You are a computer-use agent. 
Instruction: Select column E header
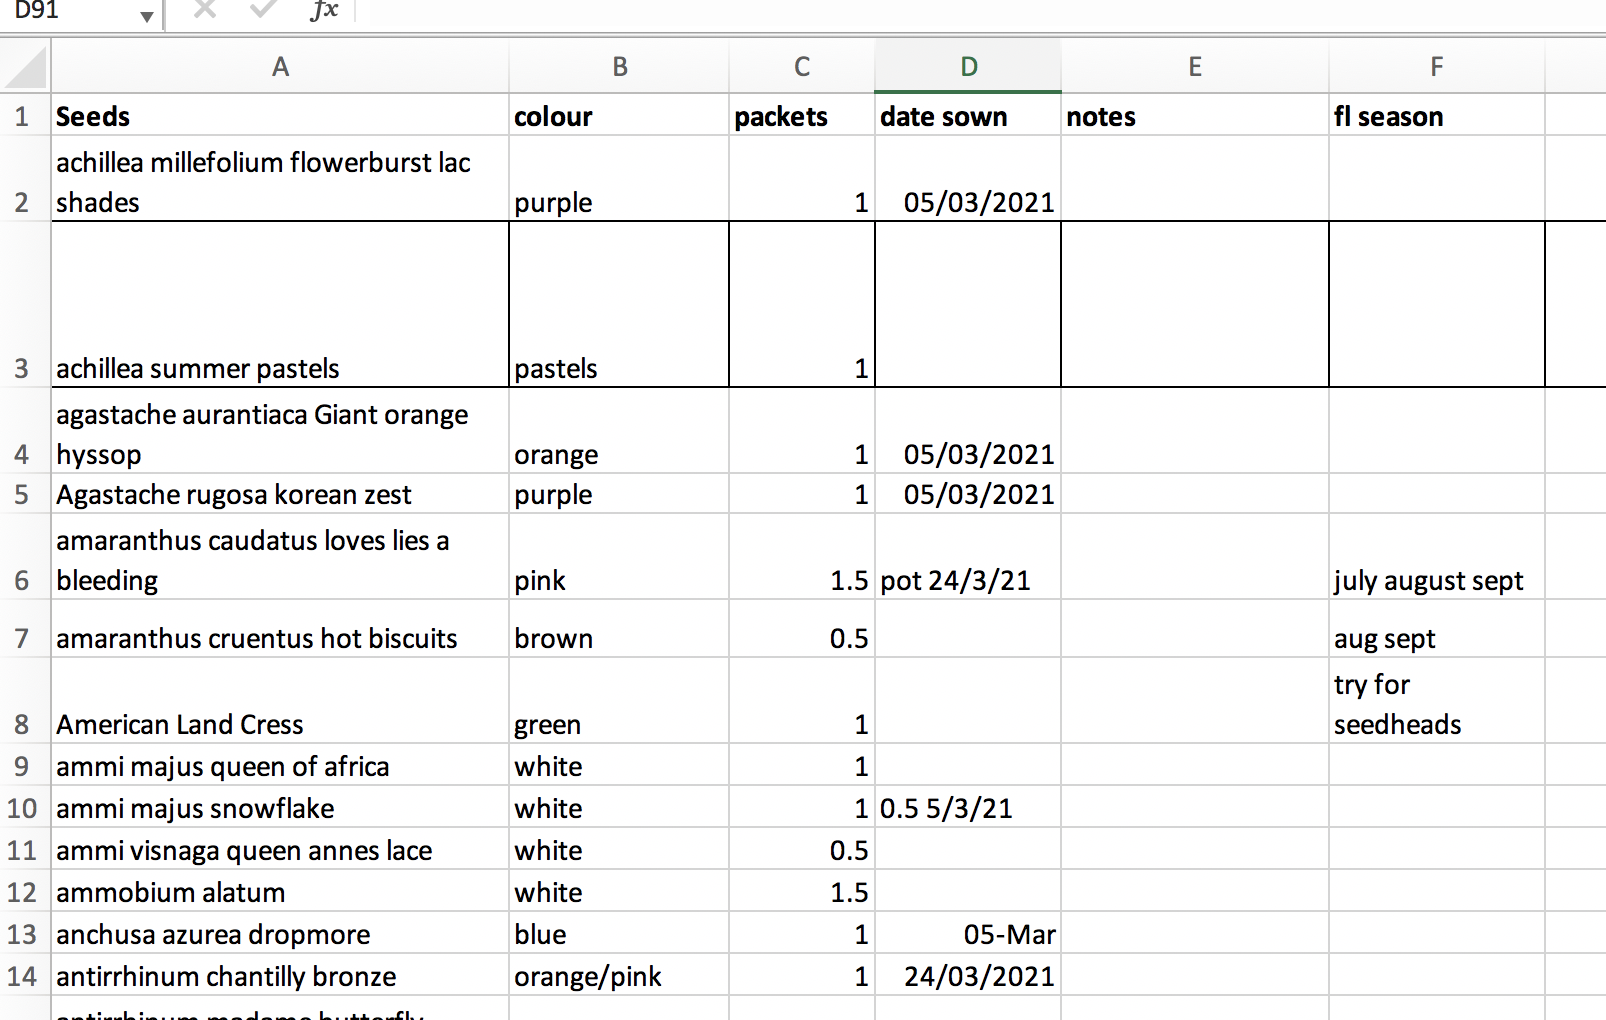1194,67
